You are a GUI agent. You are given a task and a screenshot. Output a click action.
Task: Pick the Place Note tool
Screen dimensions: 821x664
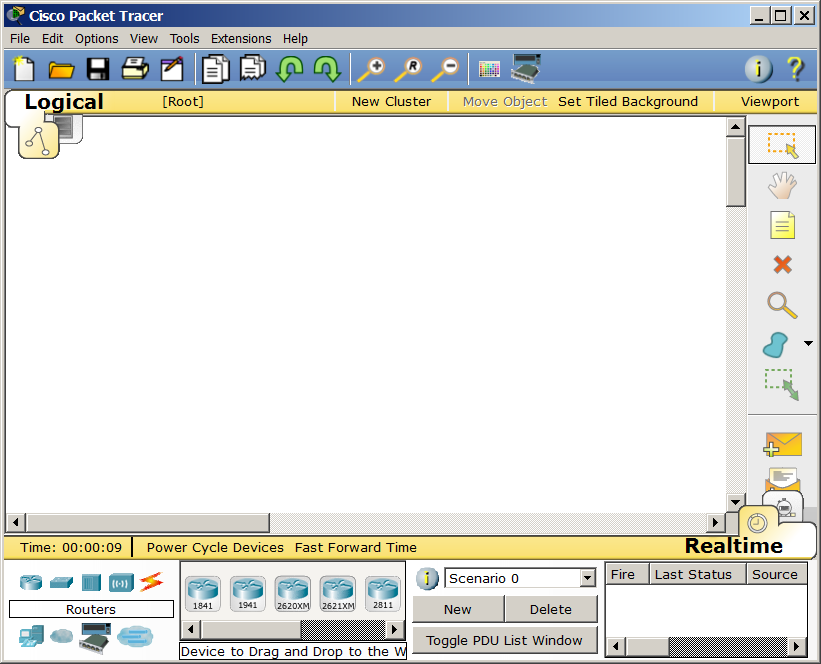coord(782,225)
